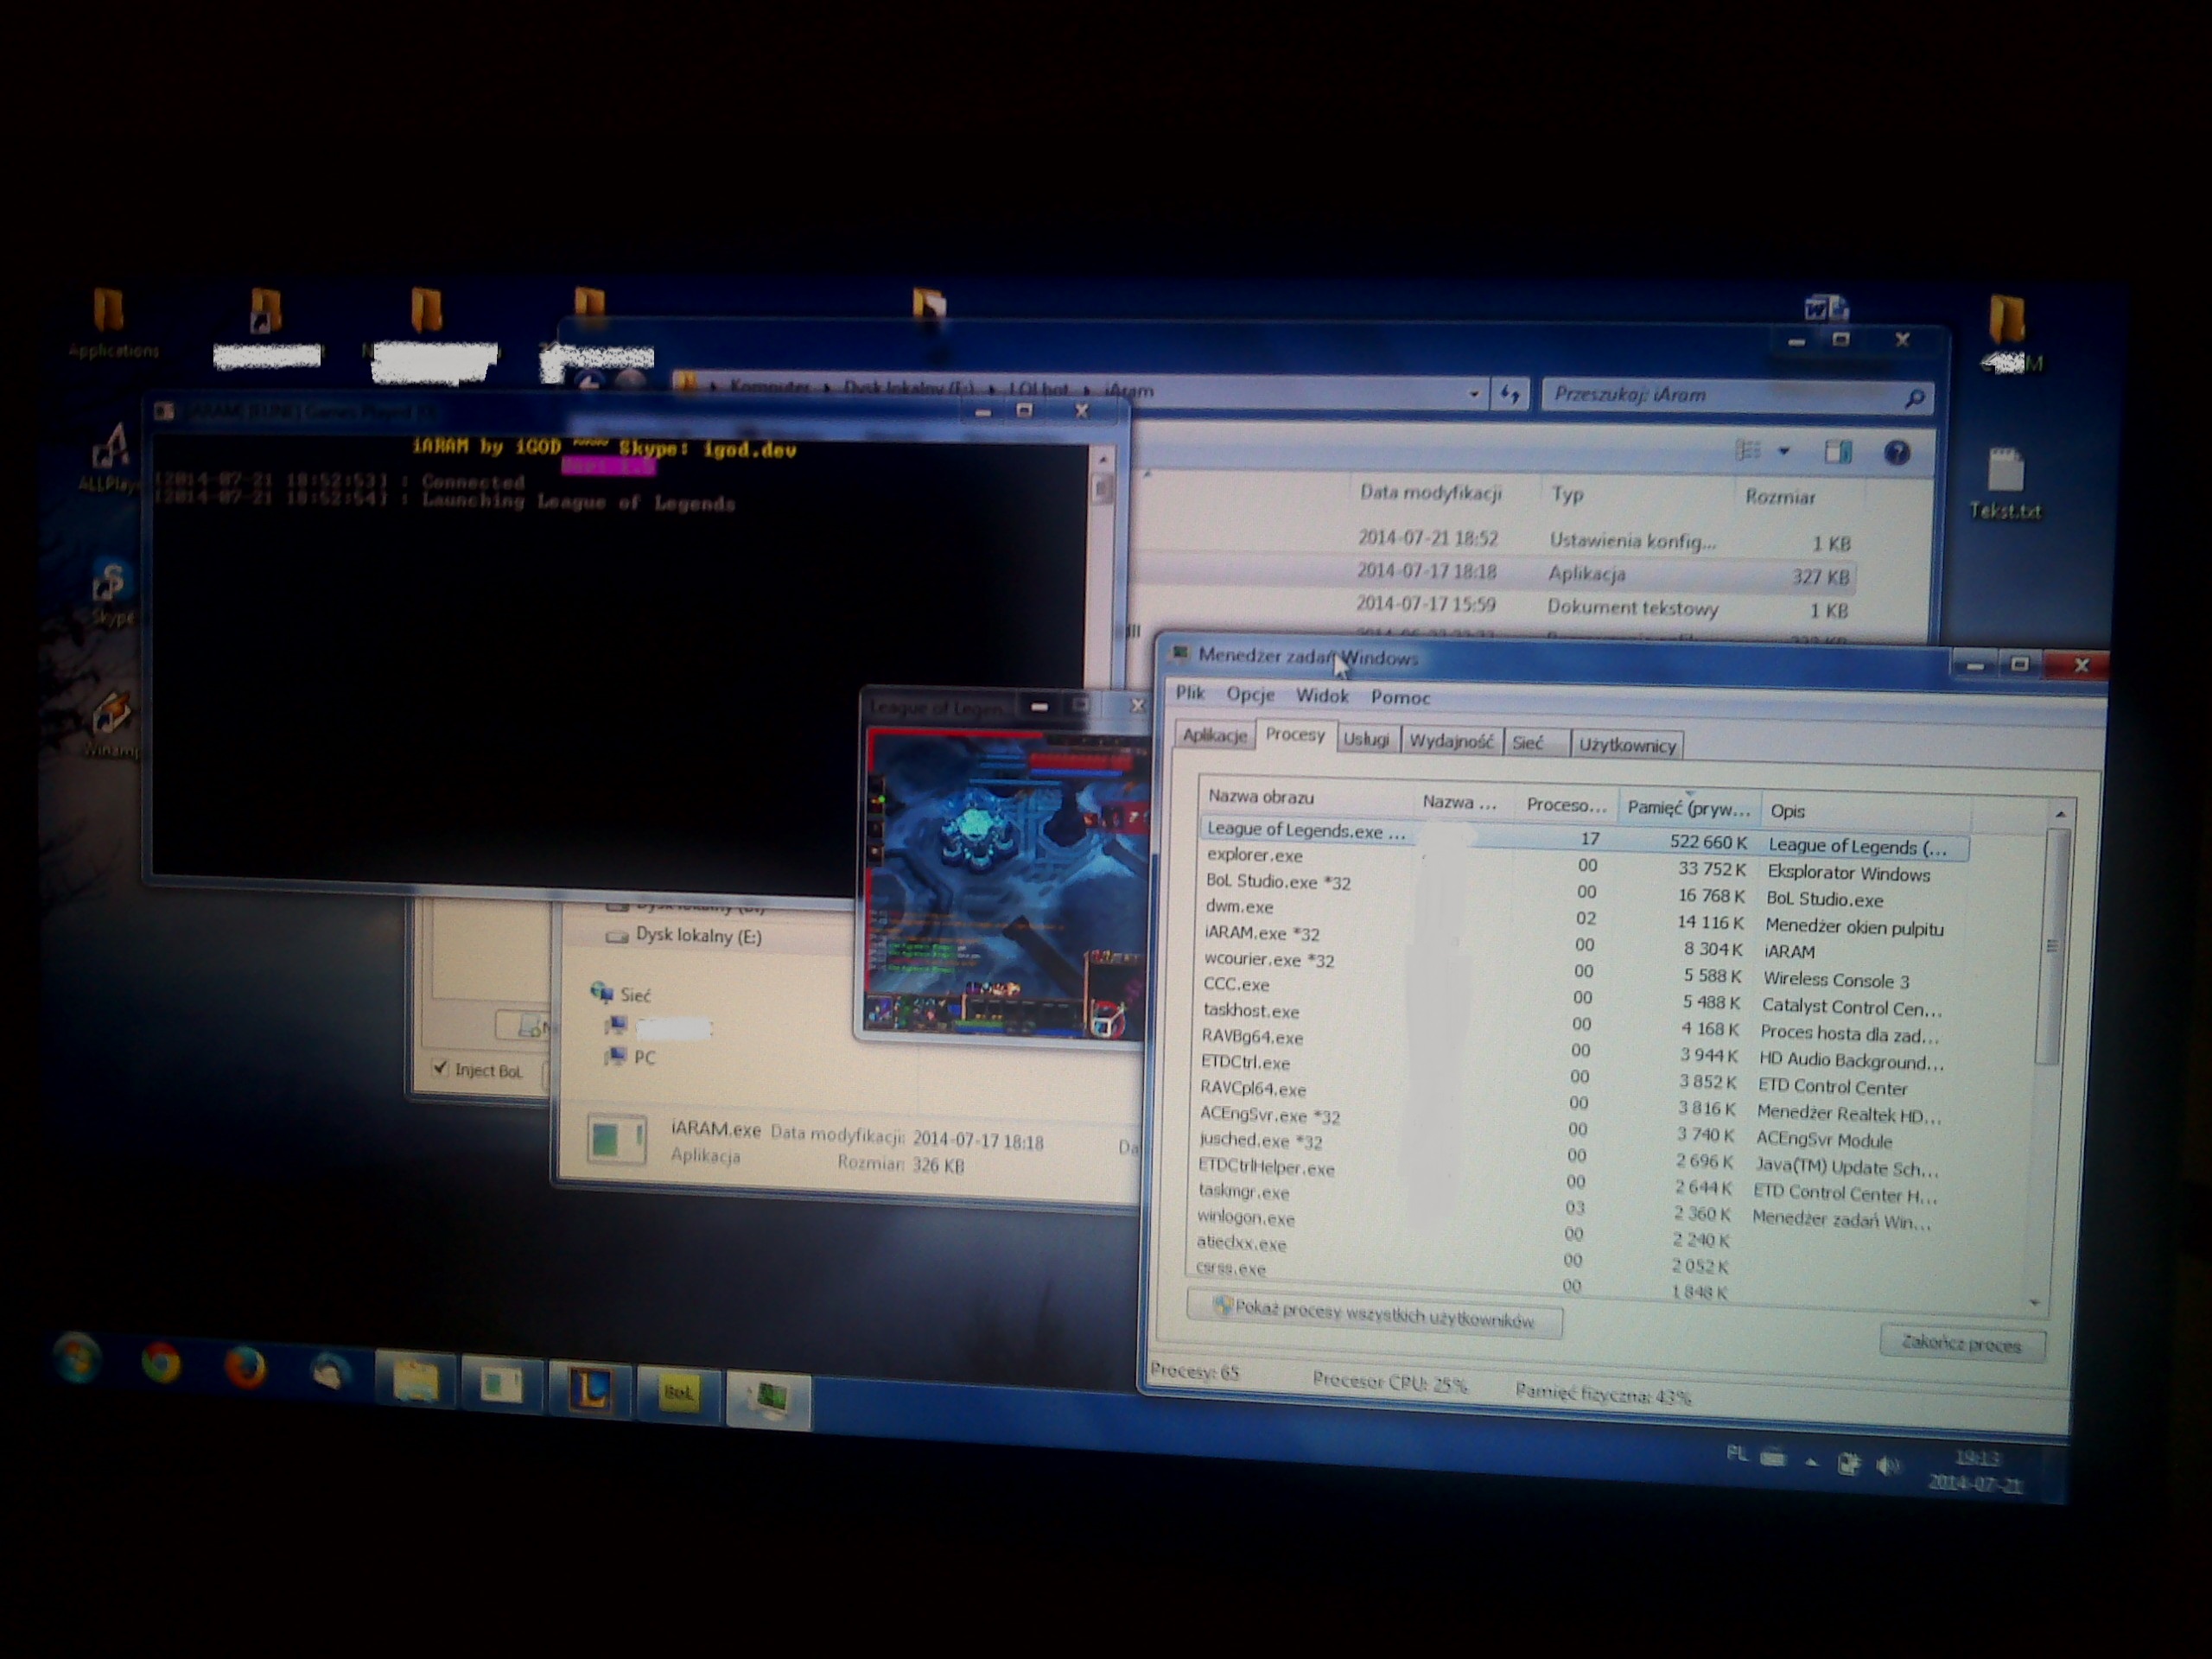The image size is (2212, 1659).
Task: Show hidden tray icons arrow
Action: [1811, 1461]
